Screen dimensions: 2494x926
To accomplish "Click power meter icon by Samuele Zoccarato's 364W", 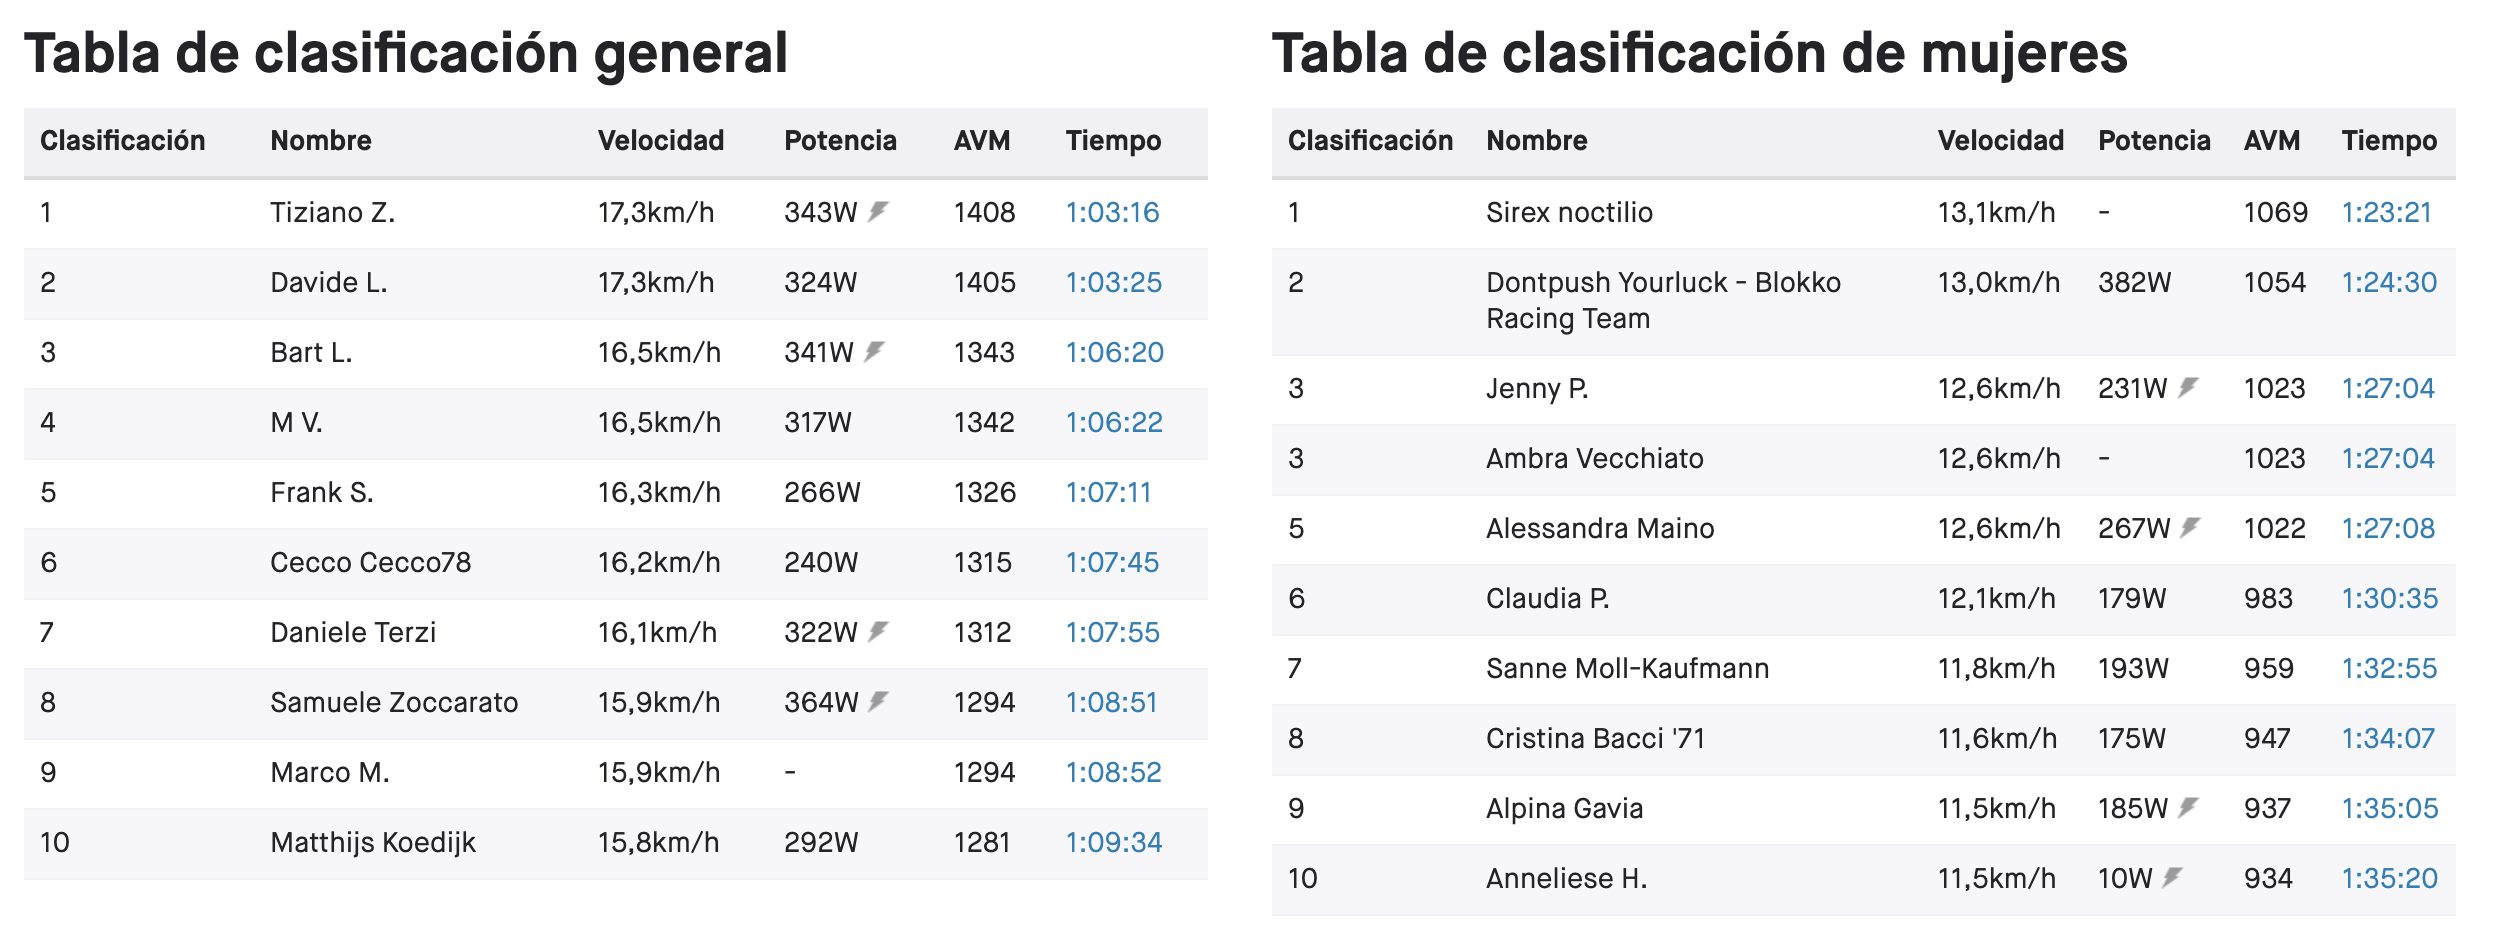I will pyautogui.click(x=878, y=701).
